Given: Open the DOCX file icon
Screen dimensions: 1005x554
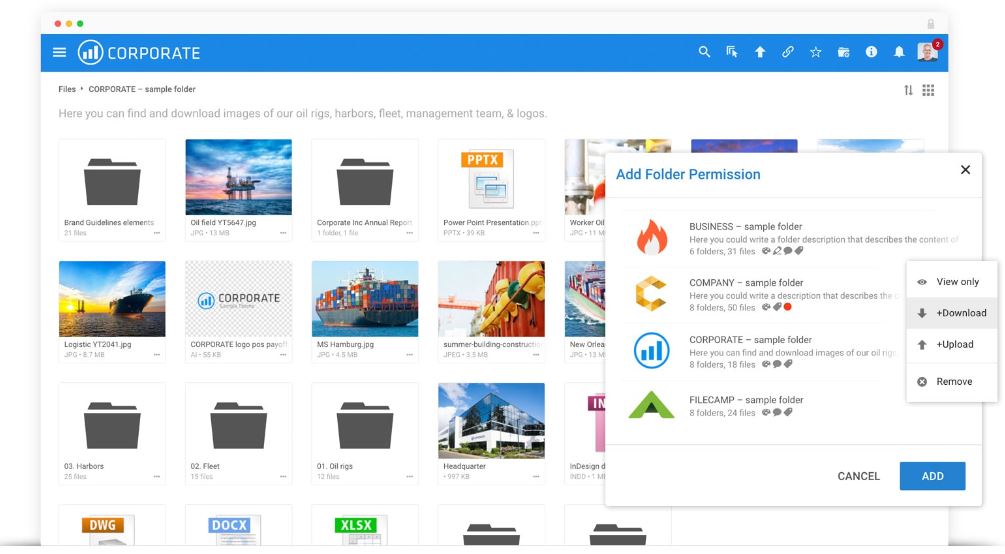Looking at the screenshot, I should point(234,530).
